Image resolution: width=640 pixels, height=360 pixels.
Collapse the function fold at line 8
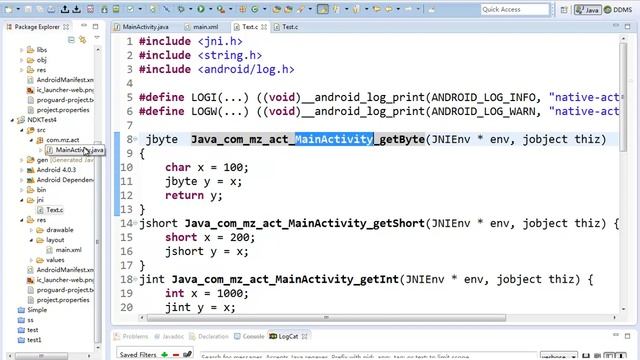136,139
